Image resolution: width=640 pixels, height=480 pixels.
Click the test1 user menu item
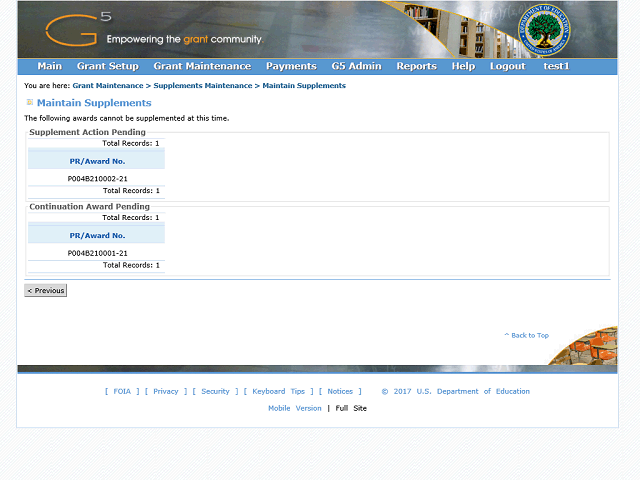pos(556,66)
